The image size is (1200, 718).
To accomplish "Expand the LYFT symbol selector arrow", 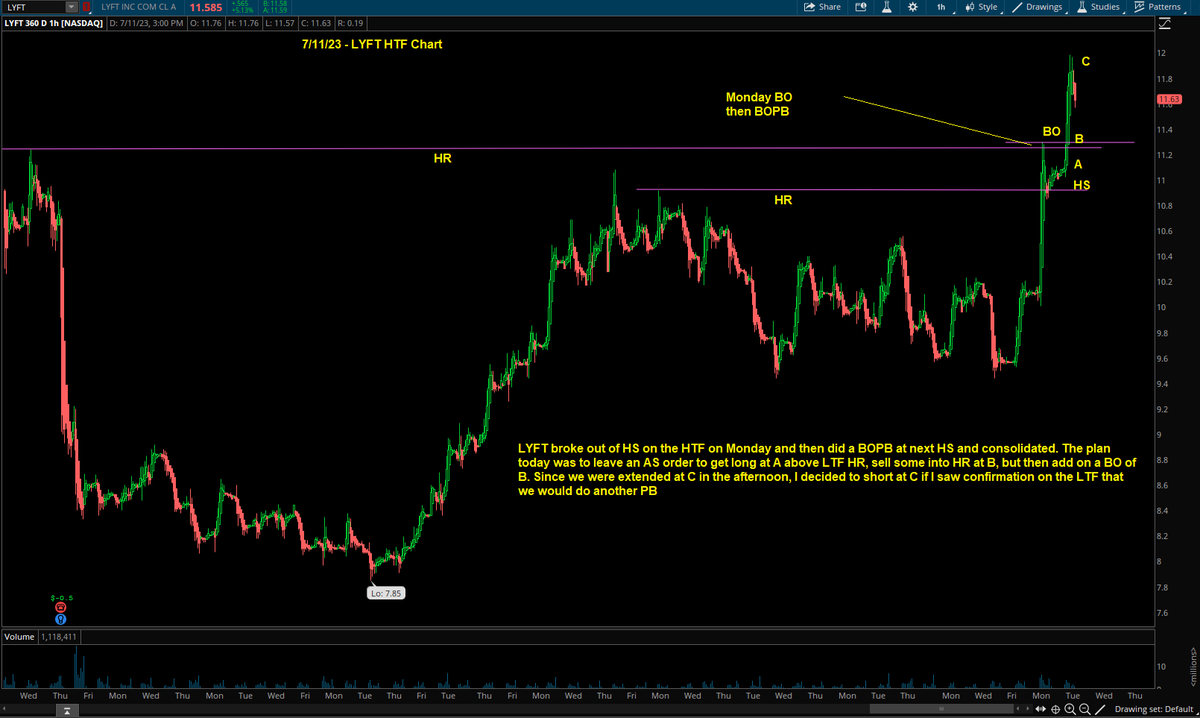I will point(72,7).
